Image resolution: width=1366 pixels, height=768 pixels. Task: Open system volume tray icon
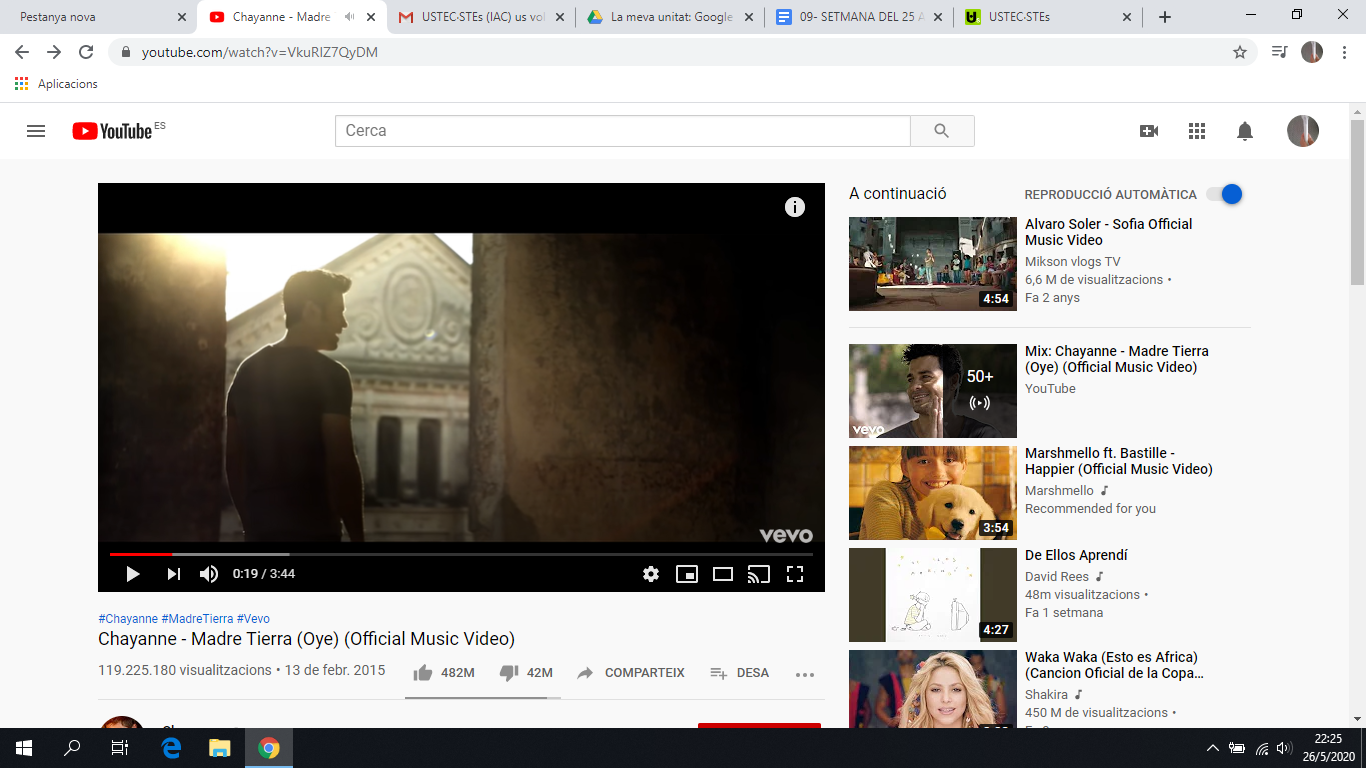click(x=1285, y=748)
